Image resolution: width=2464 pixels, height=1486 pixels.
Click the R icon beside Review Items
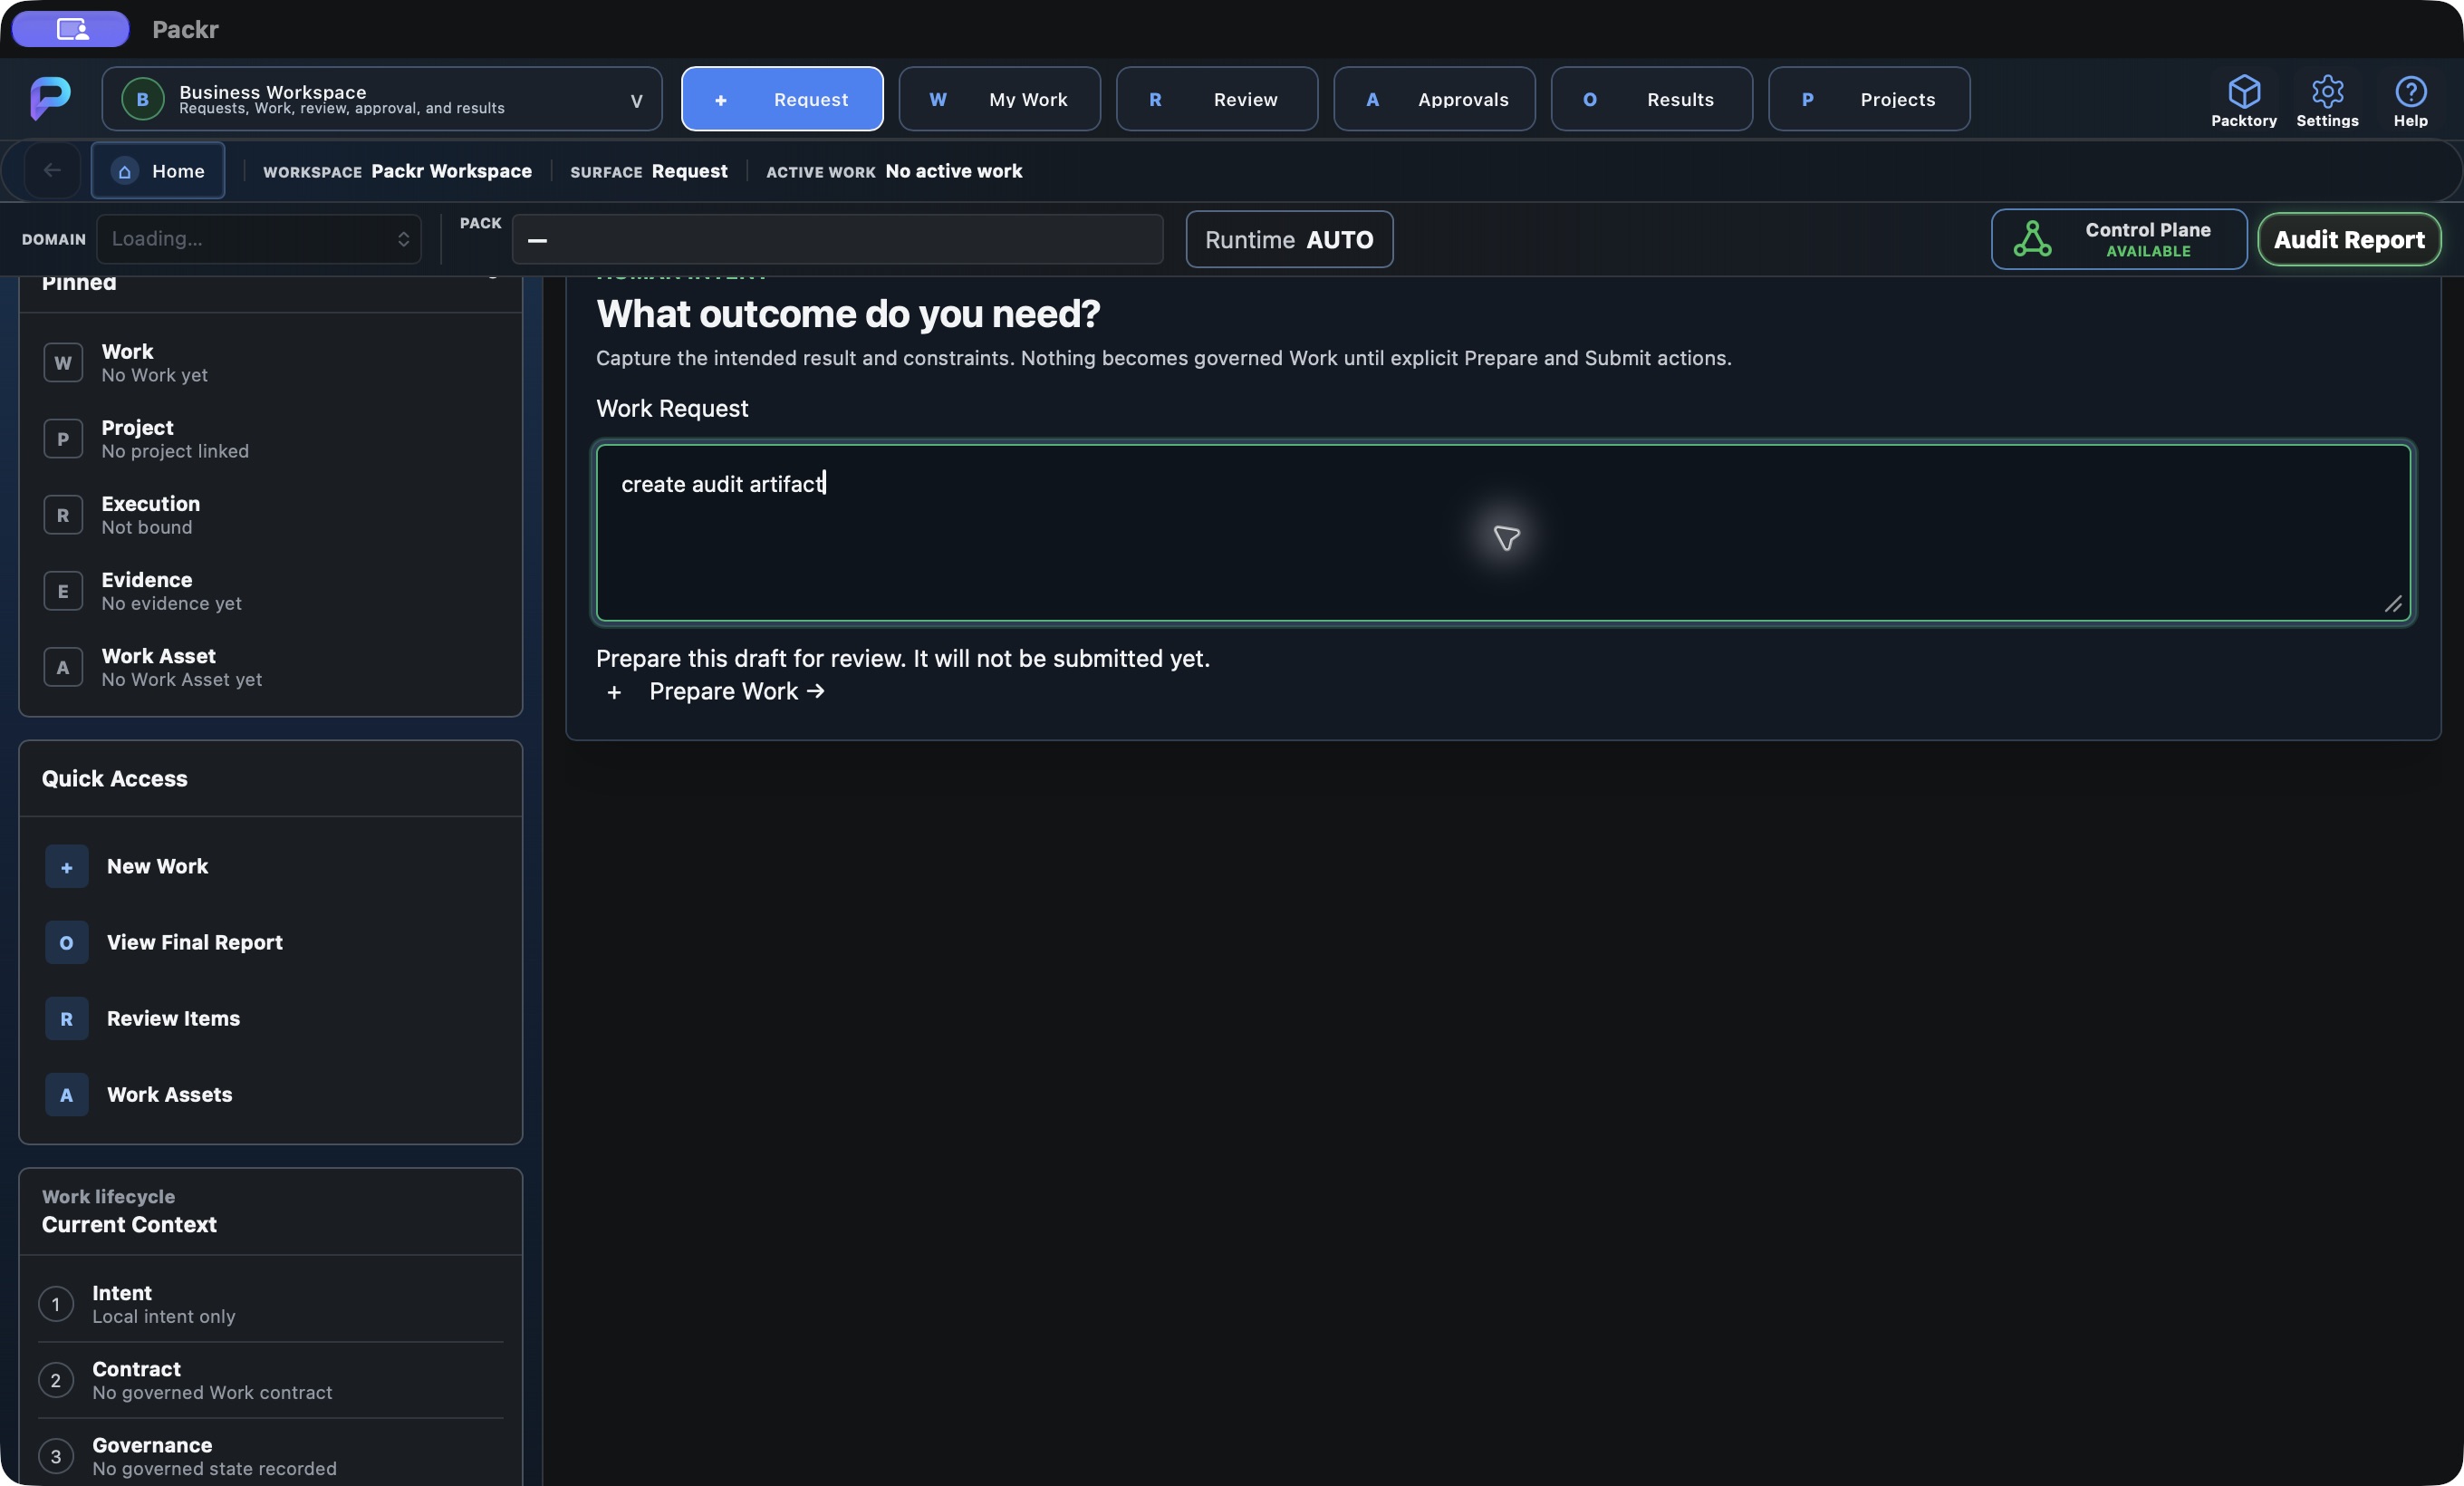[x=67, y=1018]
